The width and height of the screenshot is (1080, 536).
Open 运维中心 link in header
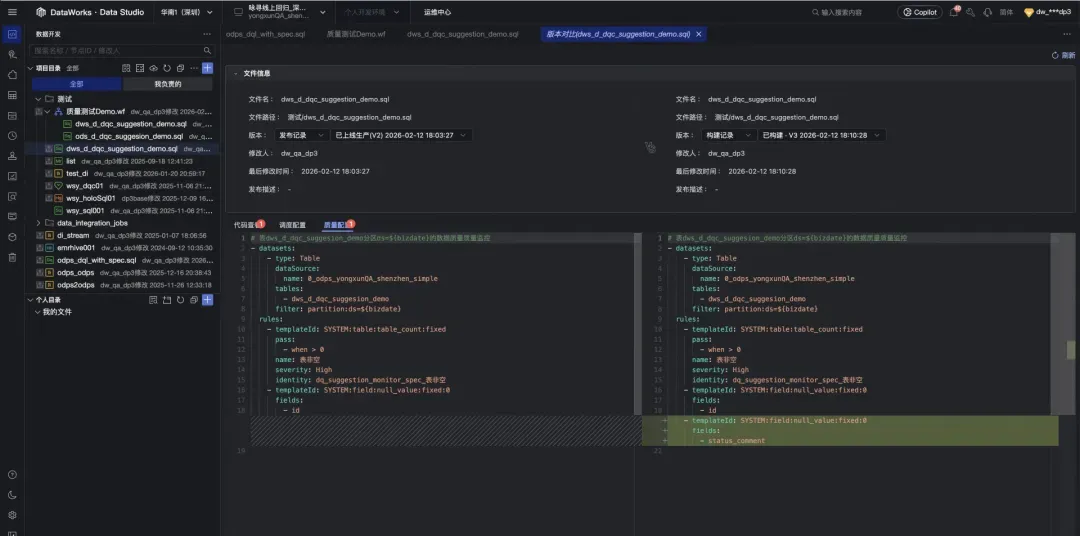pyautogui.click(x=437, y=12)
